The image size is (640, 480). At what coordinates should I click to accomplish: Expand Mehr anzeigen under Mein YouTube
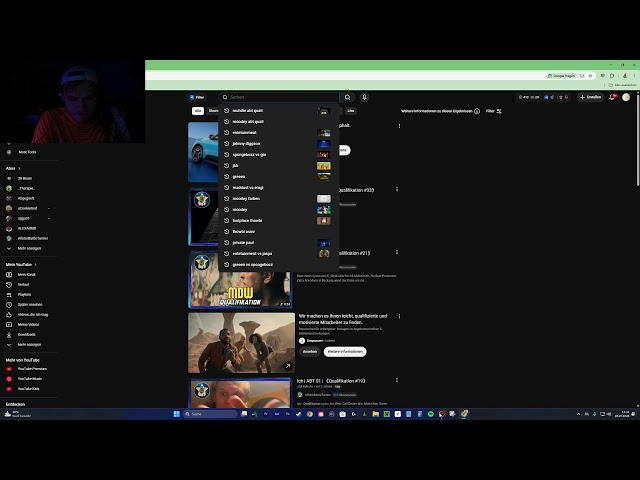coord(27,344)
